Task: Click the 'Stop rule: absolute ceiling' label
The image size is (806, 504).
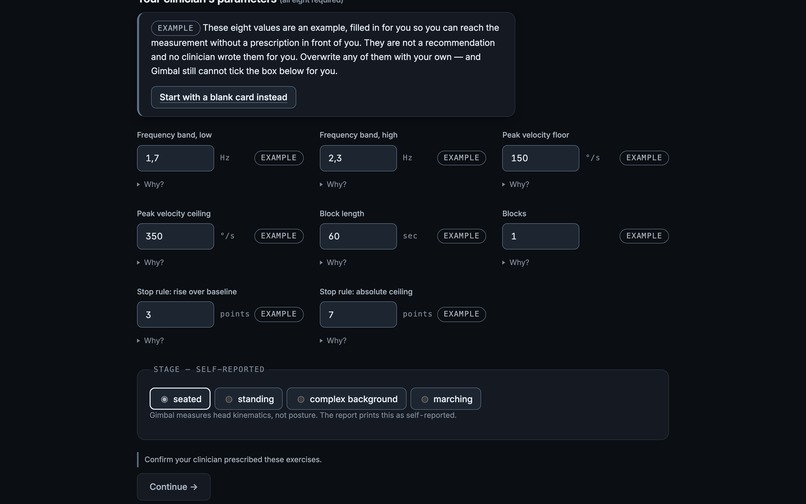Action: tap(366, 292)
